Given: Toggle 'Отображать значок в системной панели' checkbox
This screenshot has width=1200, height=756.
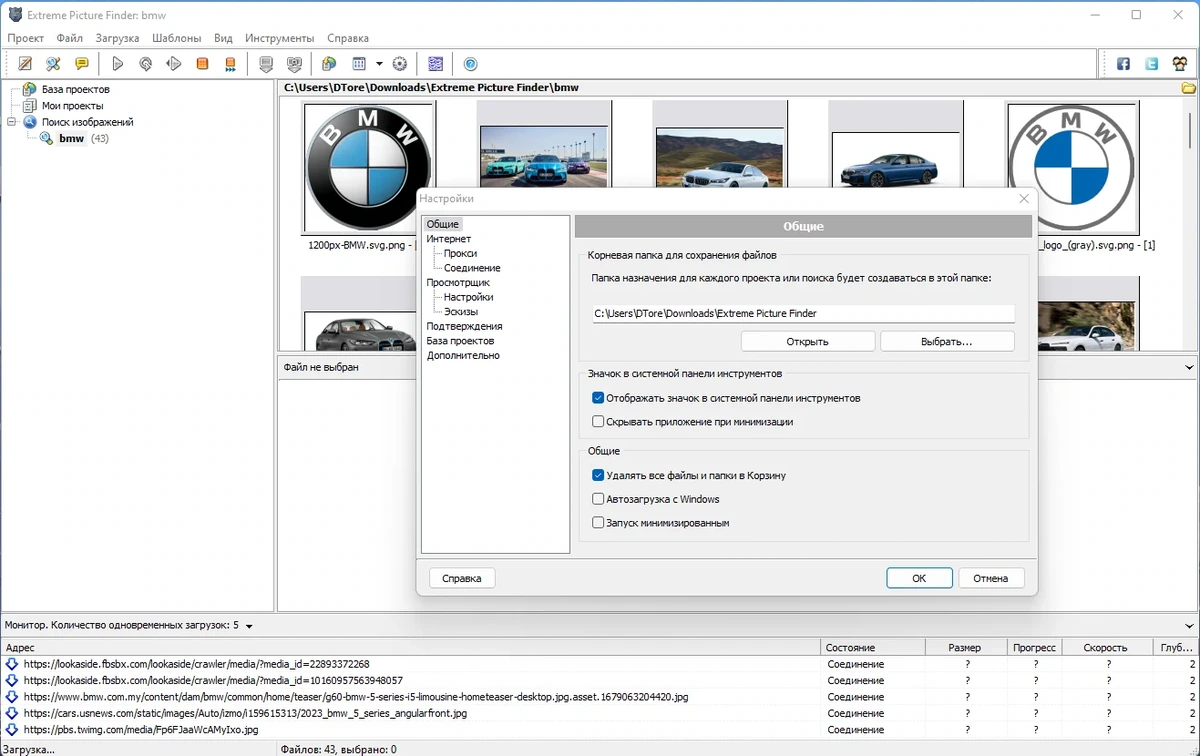Looking at the screenshot, I should tap(598, 398).
